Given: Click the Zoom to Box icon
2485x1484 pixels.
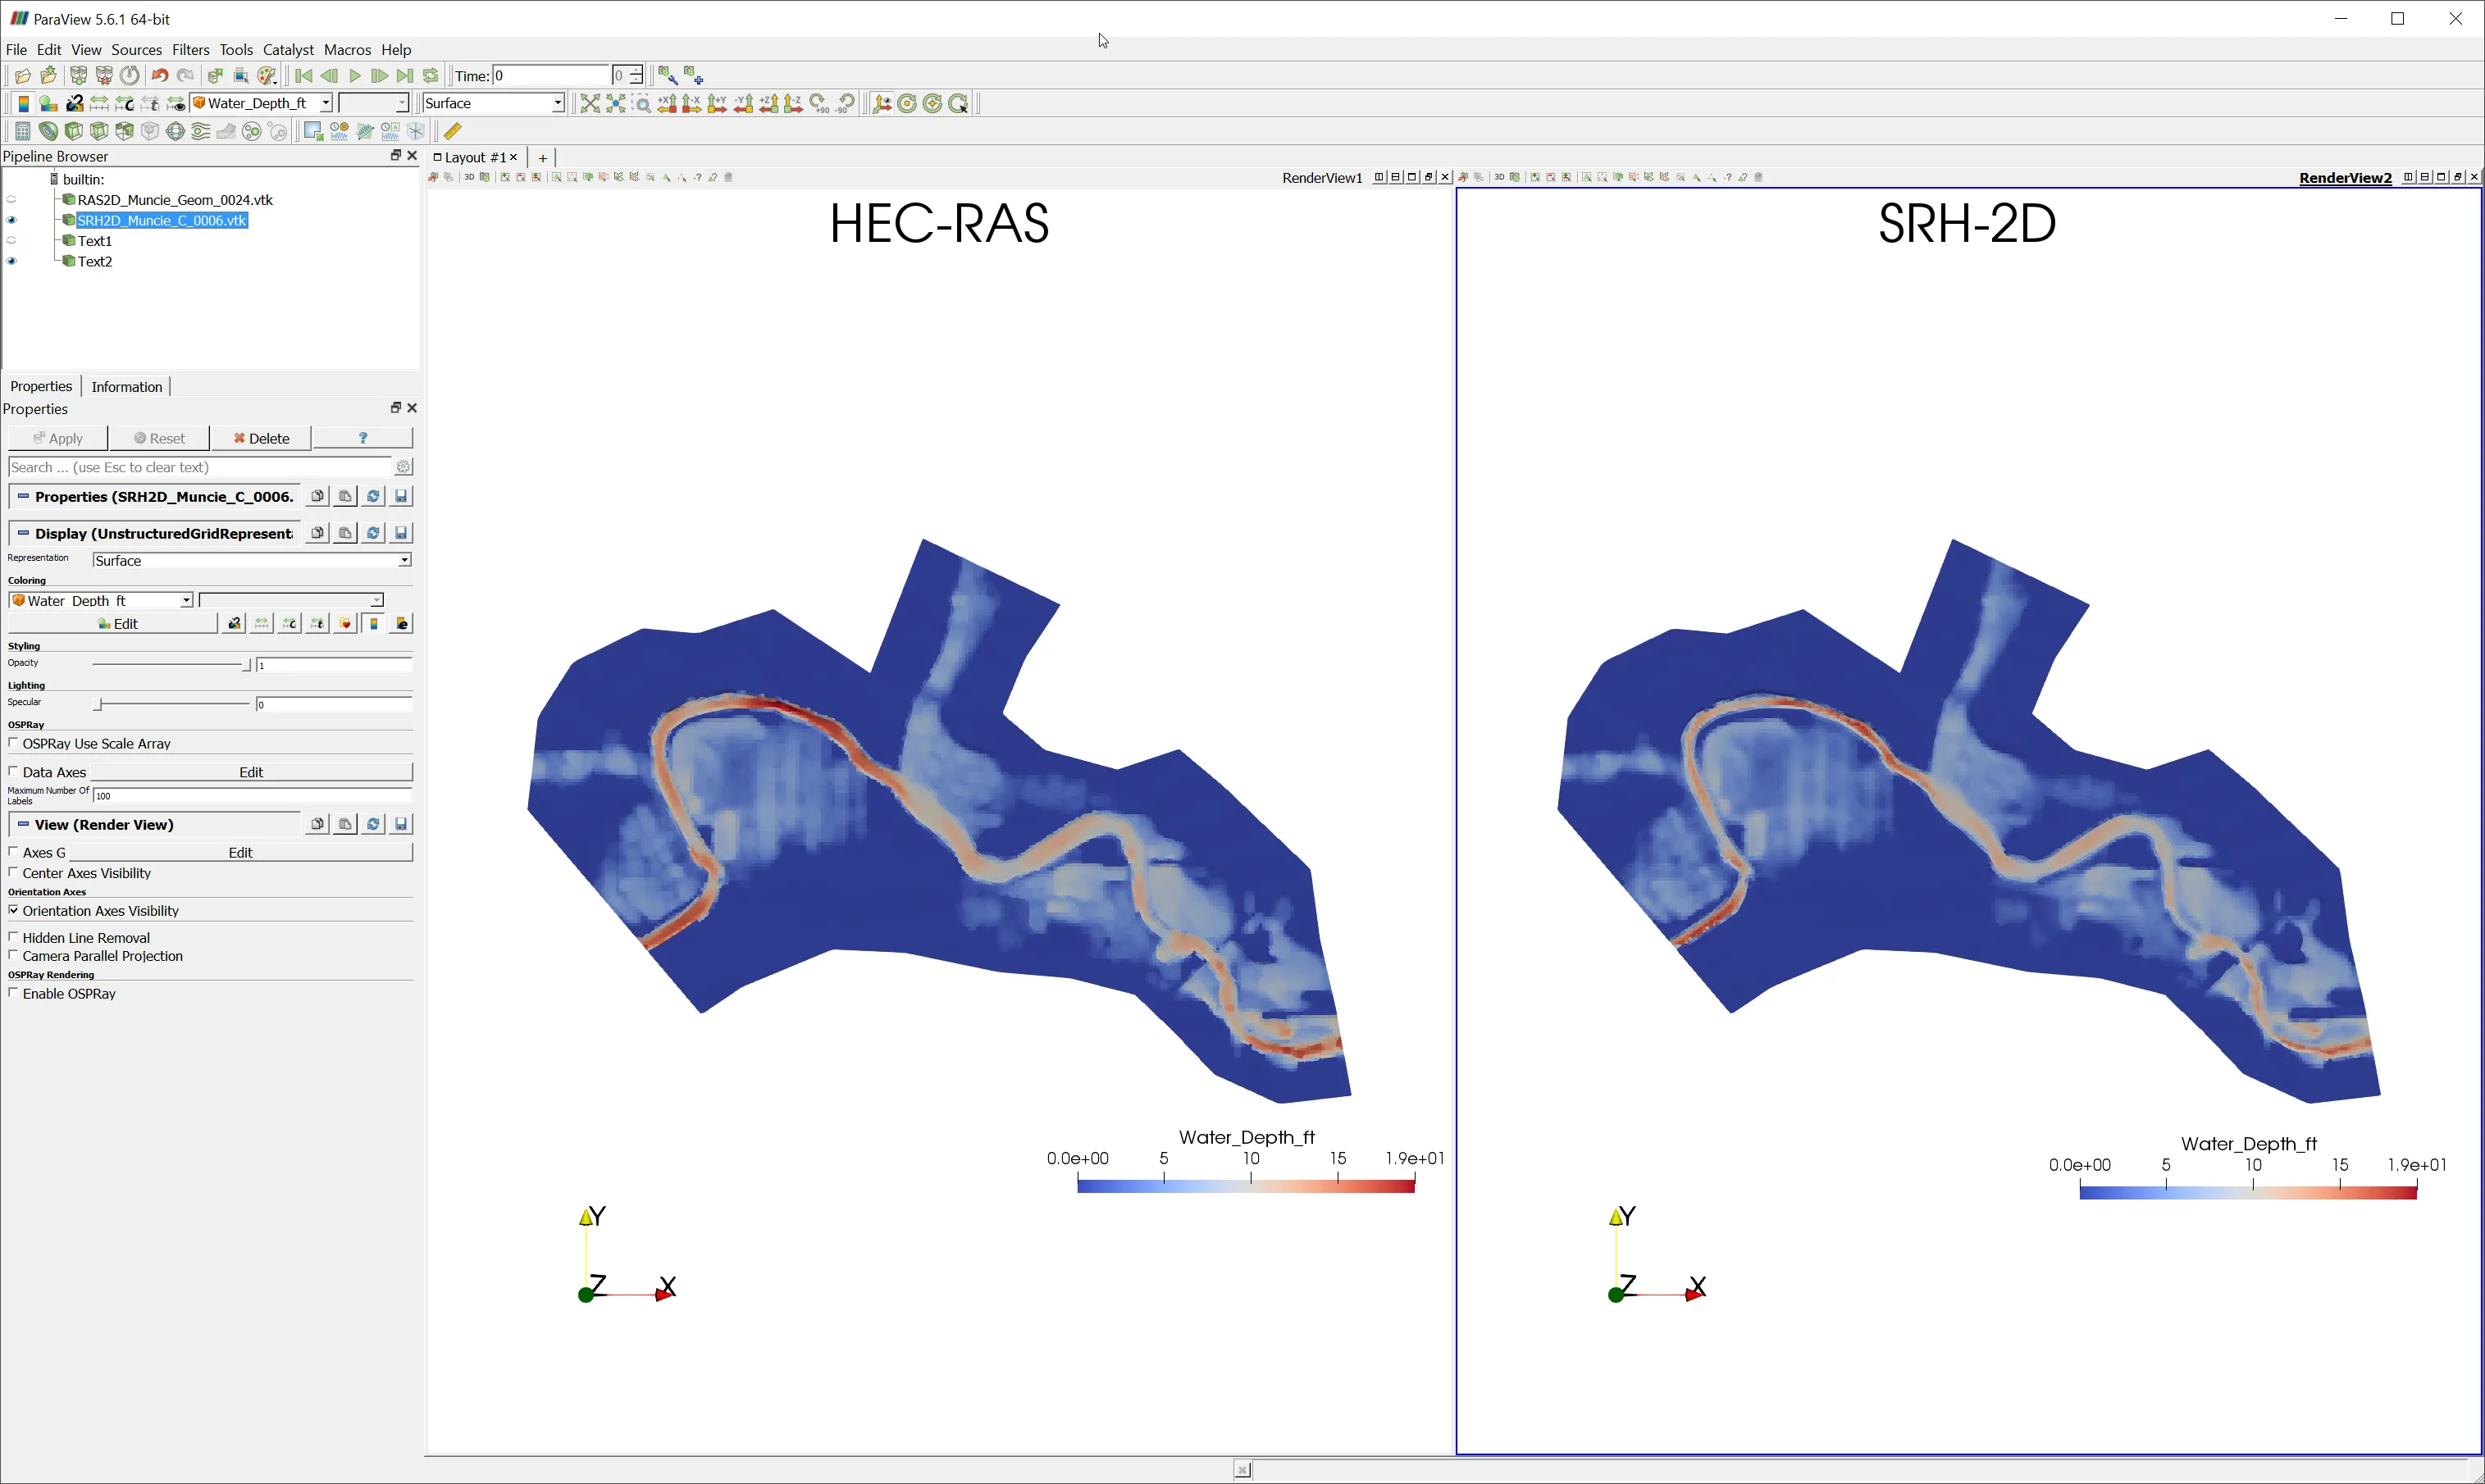Looking at the screenshot, I should click(x=642, y=103).
